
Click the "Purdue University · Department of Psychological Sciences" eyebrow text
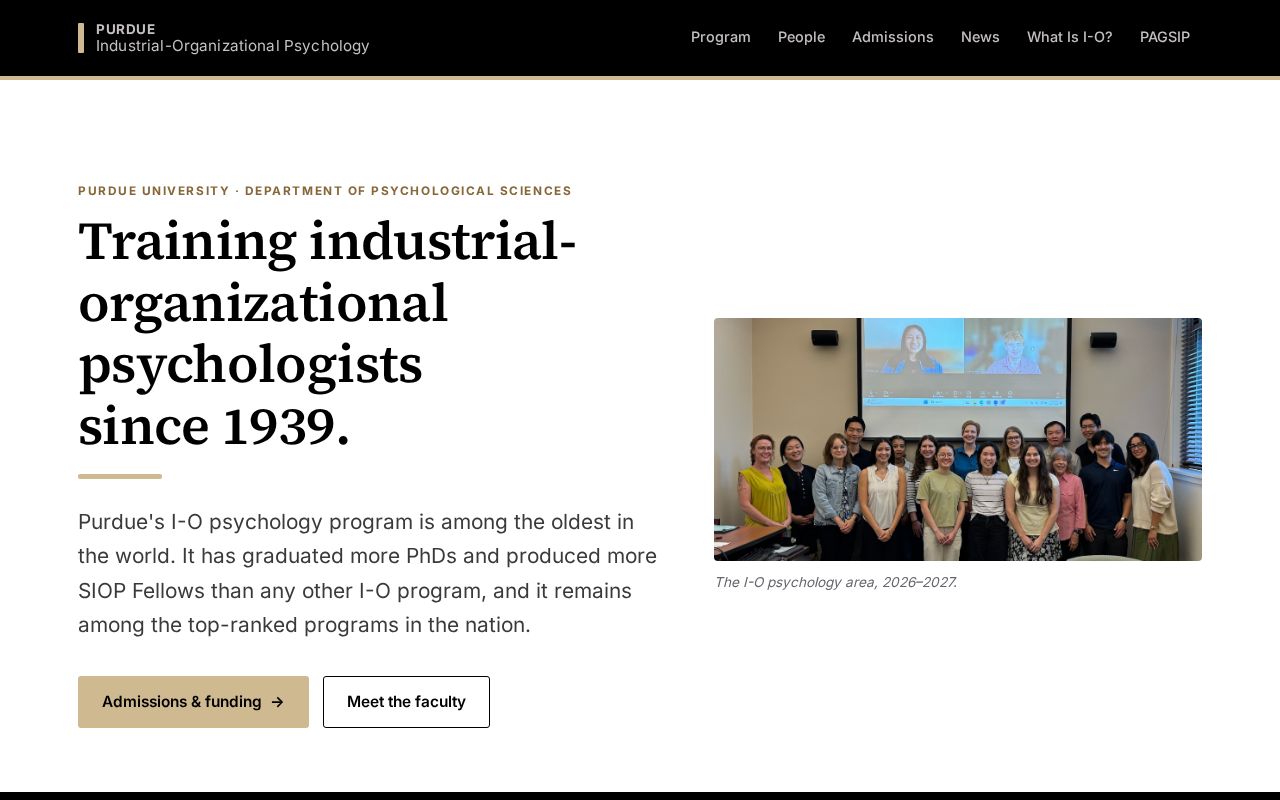tap(325, 191)
